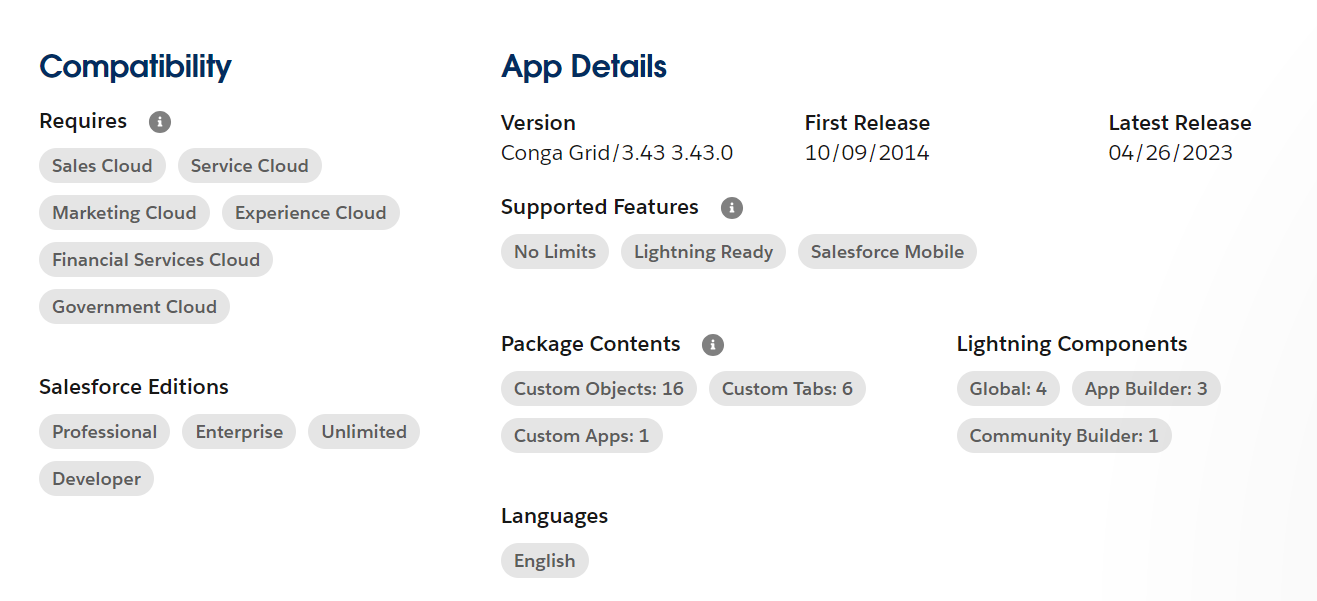Select the English language option
Screen dimensions: 1317x601
click(x=544, y=560)
